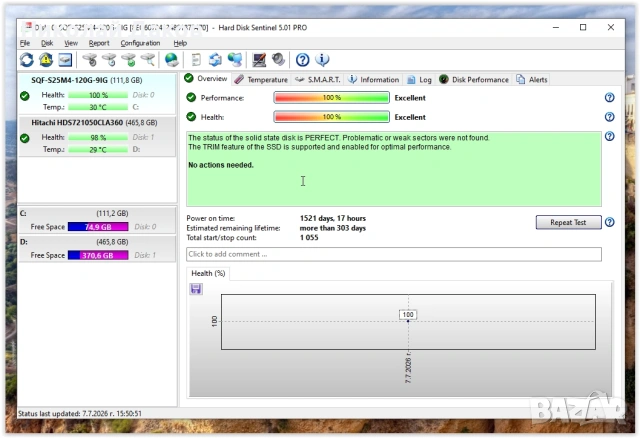640x438 pixels.
Task: Click the help icon beside Health bar
Action: tap(609, 117)
